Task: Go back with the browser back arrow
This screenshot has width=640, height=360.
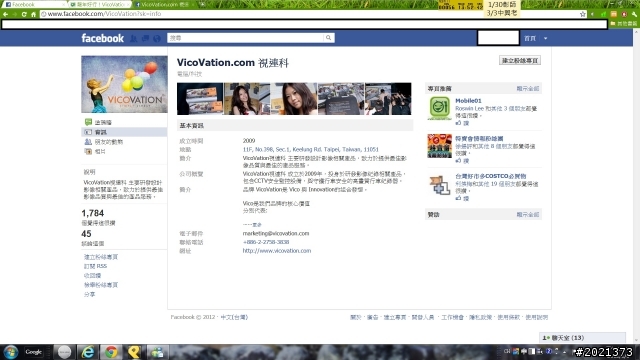Action: [x=5, y=14]
